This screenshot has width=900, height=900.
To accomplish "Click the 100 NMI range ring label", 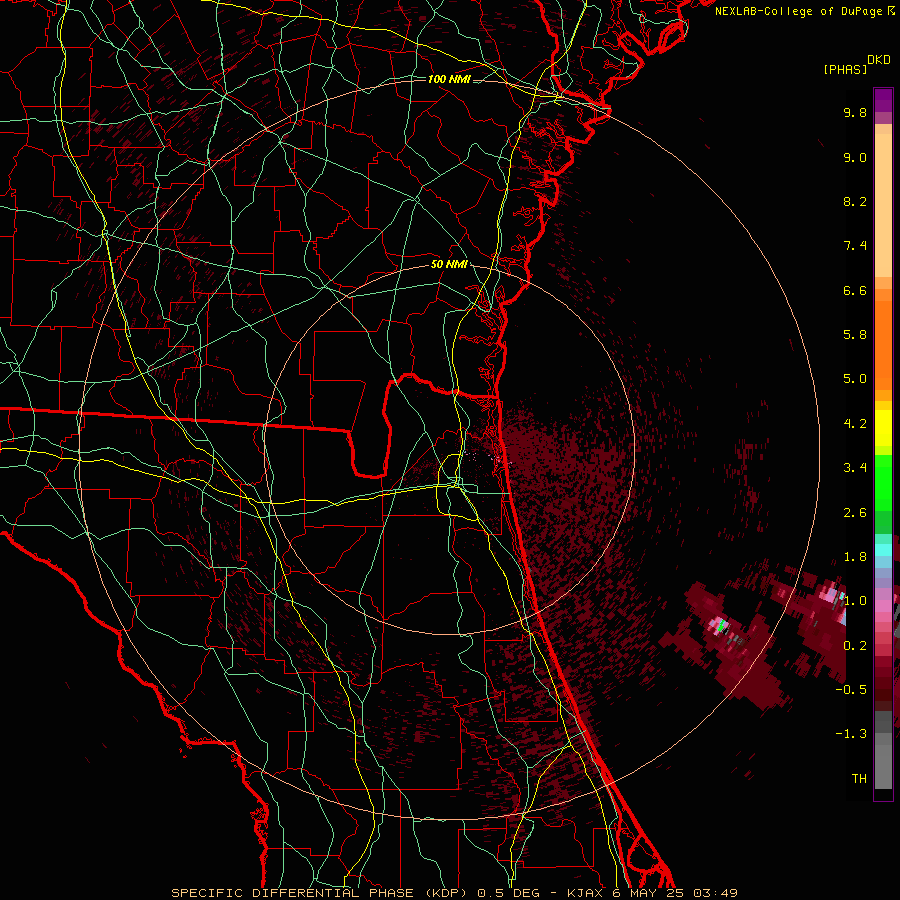I will click(x=449, y=79).
